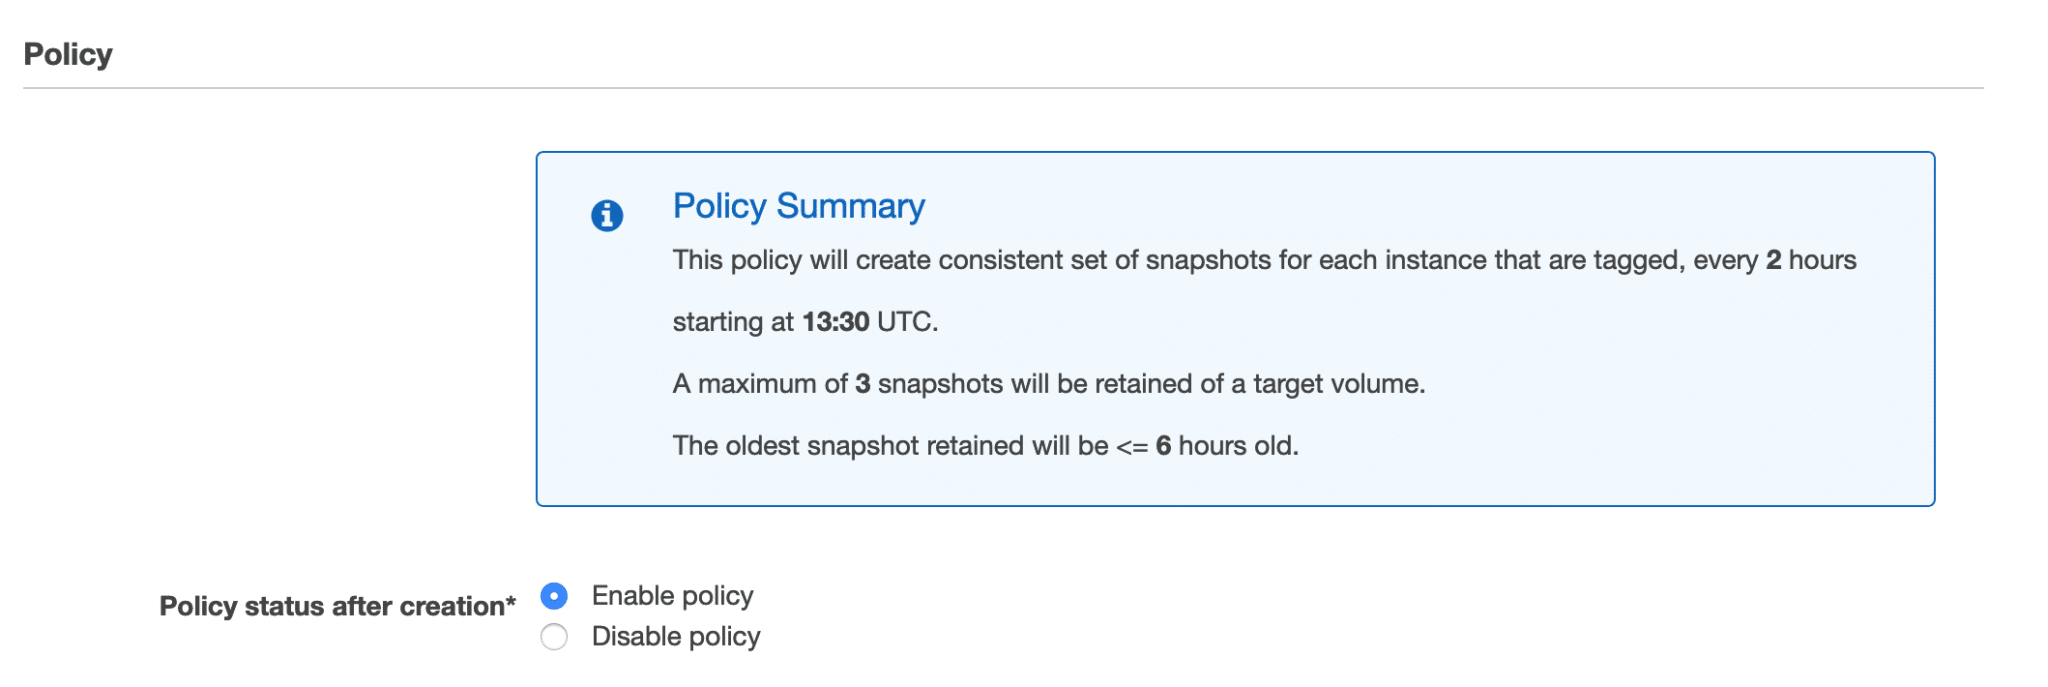2048x687 pixels.
Task: Click the bold 6 in hours old
Action: coord(1163,446)
